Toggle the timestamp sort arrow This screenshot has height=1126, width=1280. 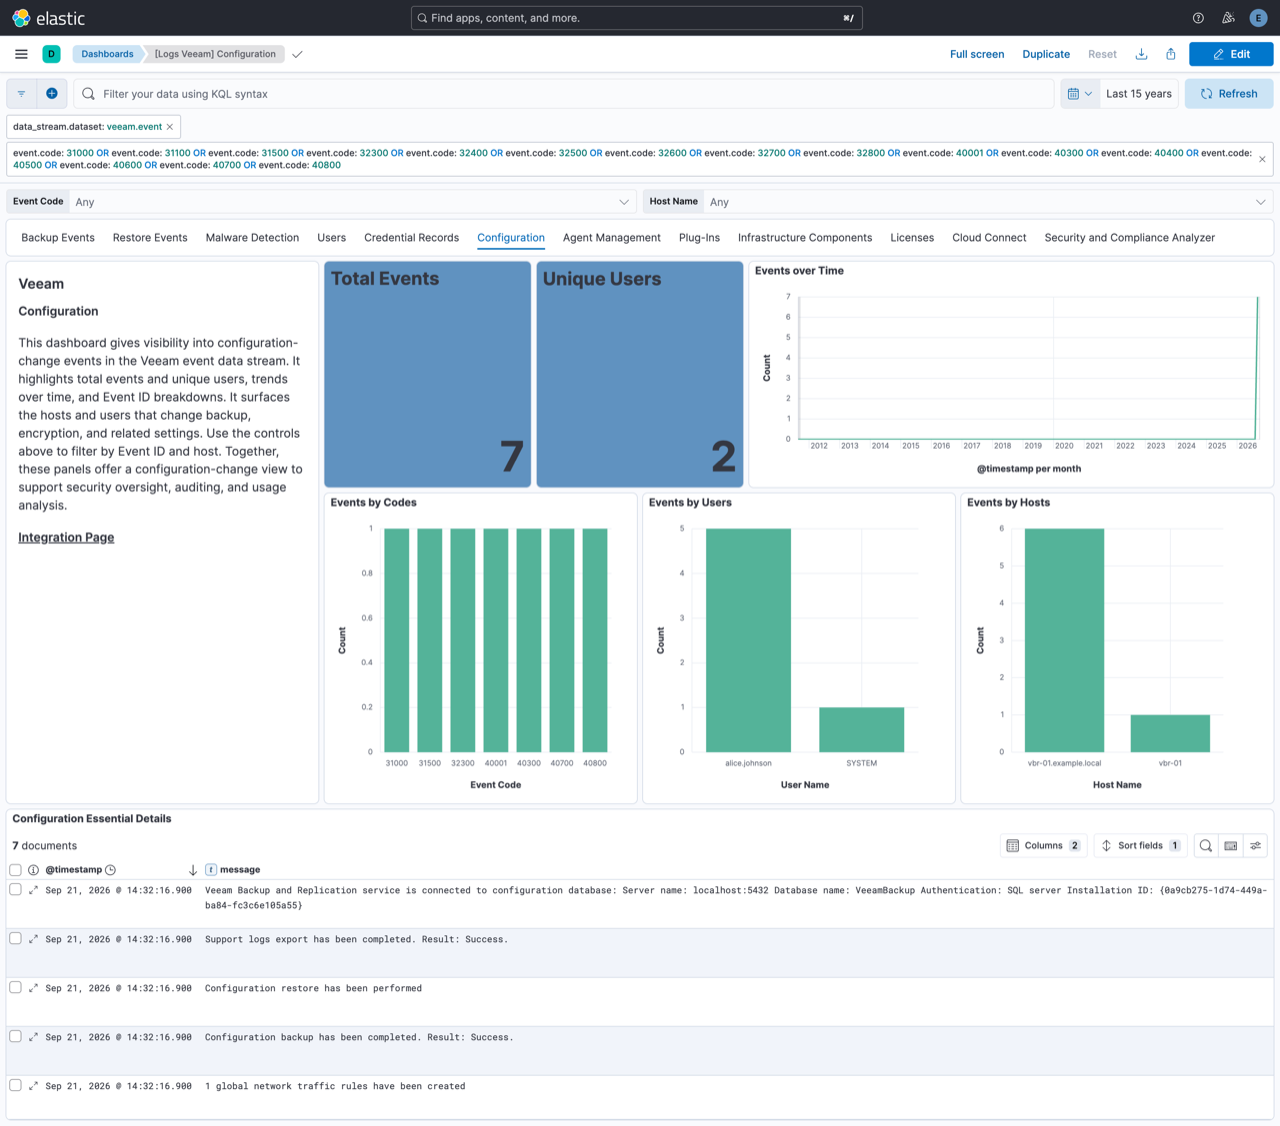tap(193, 870)
